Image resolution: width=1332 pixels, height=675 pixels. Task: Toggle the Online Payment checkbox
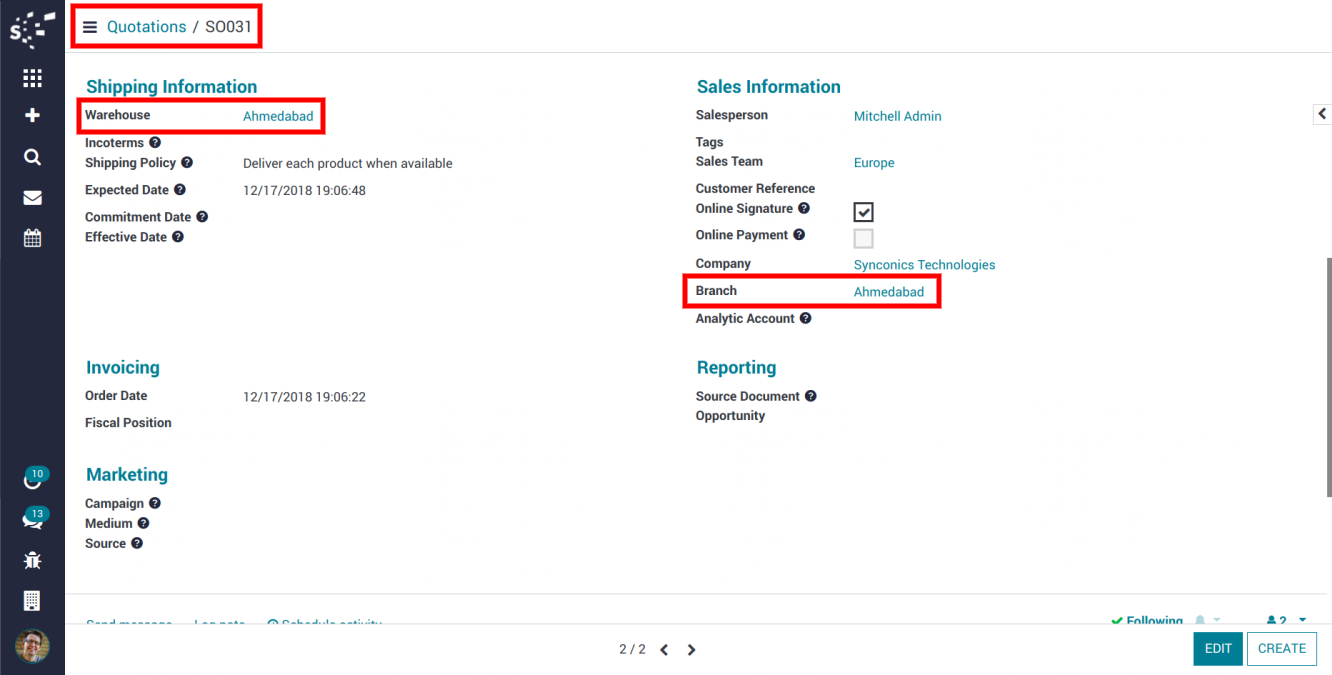click(863, 238)
